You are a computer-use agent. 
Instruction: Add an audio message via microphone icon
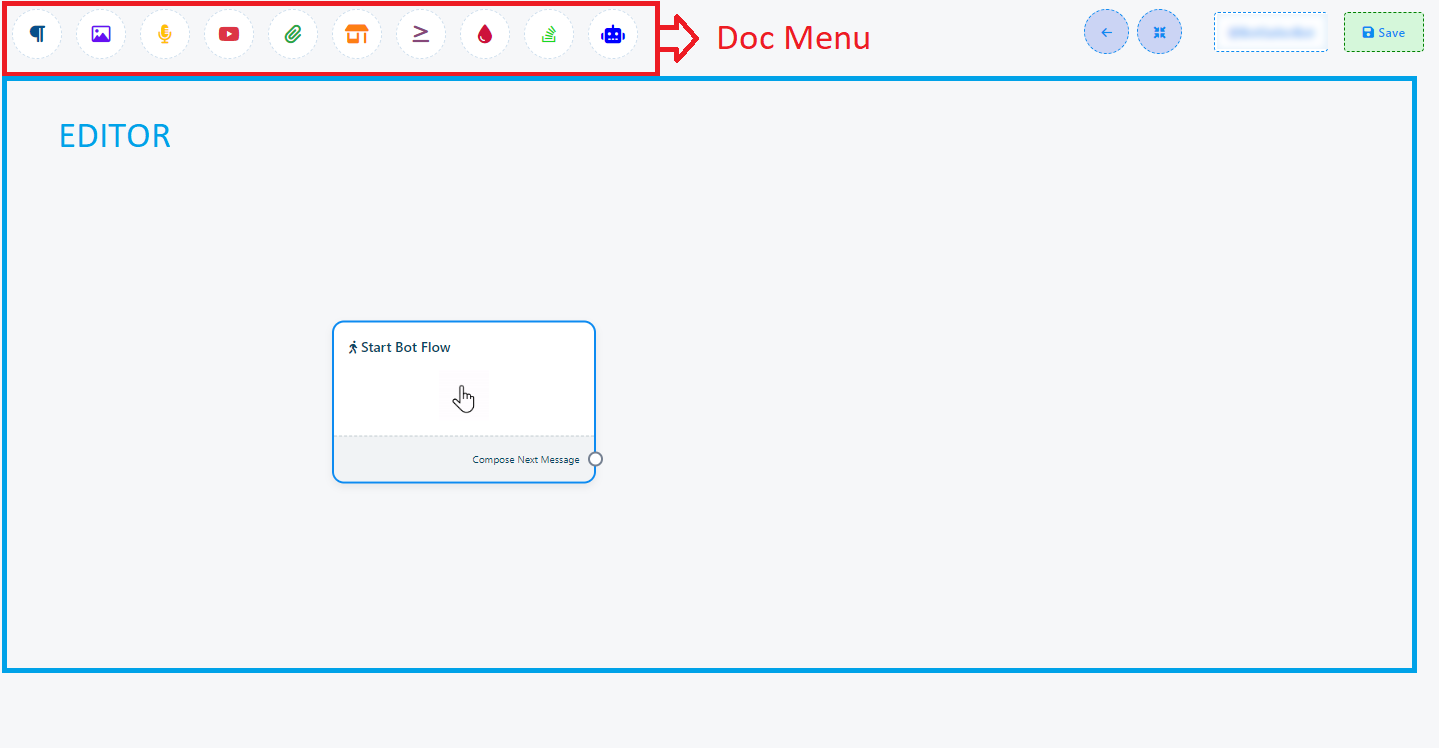pos(165,34)
